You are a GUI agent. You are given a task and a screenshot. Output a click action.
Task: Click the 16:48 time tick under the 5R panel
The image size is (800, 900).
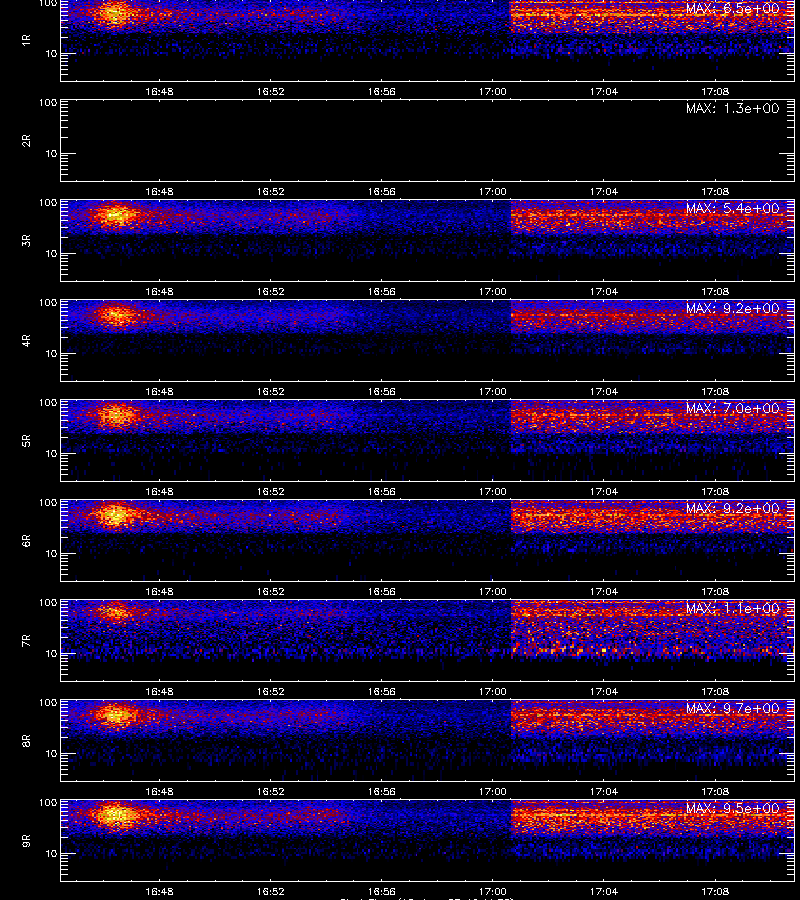[x=159, y=492]
